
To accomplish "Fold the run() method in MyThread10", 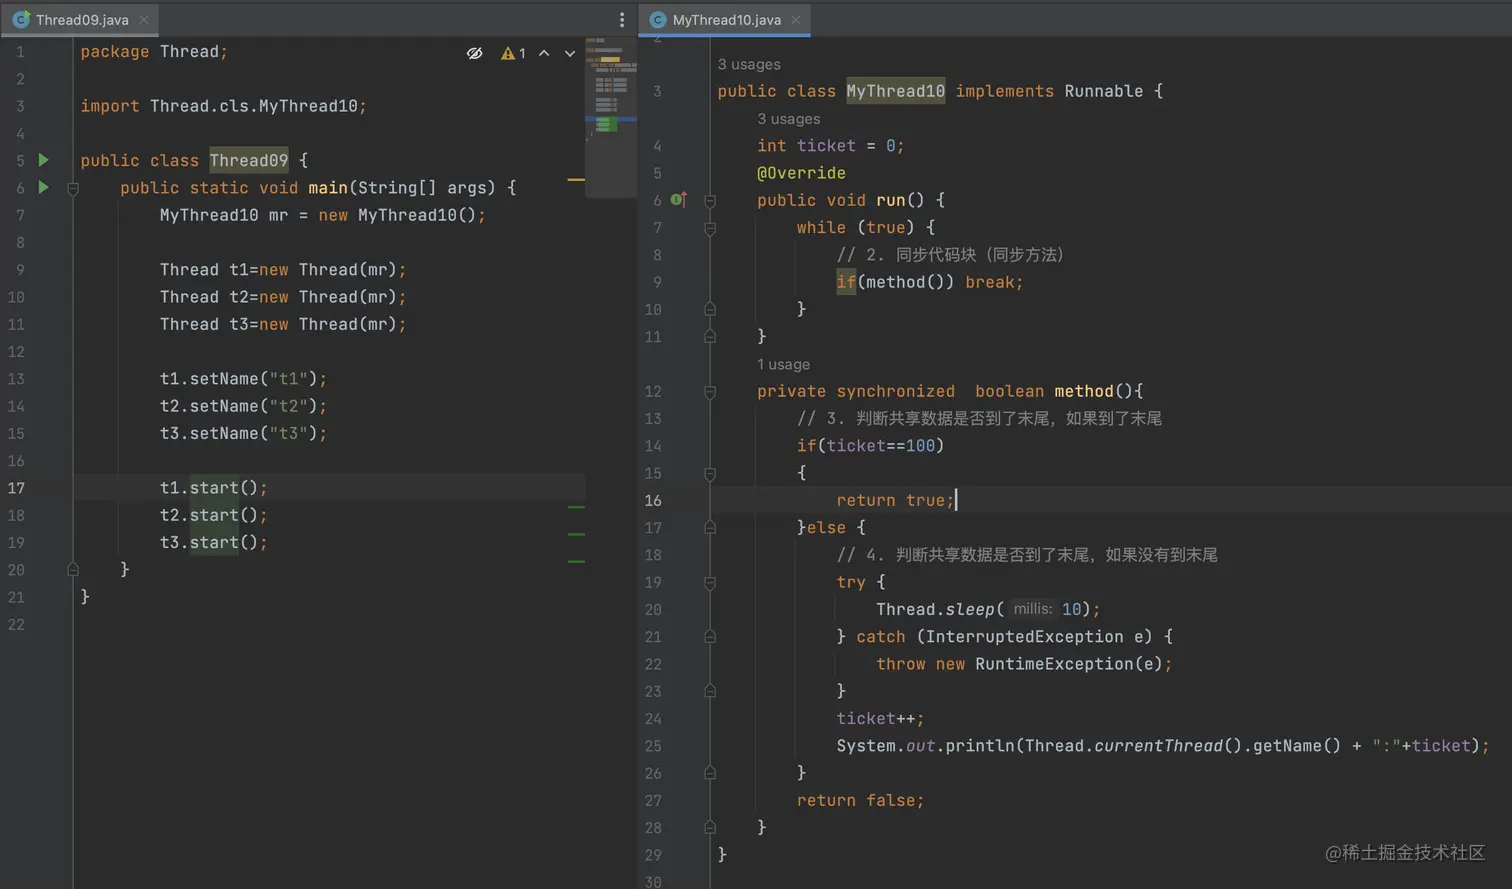I will click(x=710, y=201).
